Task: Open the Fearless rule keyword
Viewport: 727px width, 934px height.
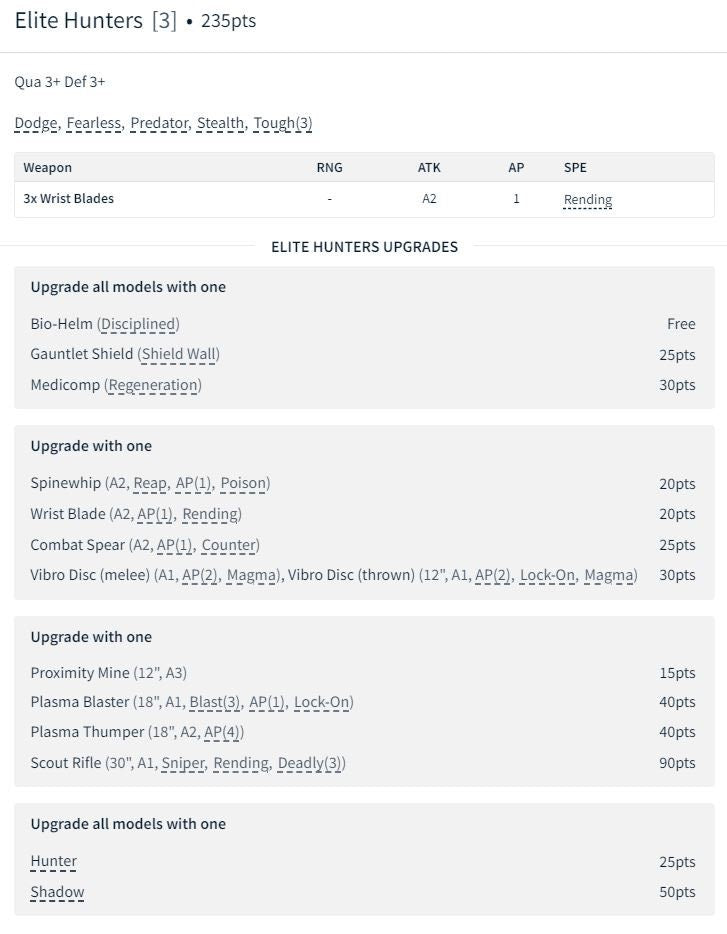Action: pyautogui.click(x=94, y=123)
